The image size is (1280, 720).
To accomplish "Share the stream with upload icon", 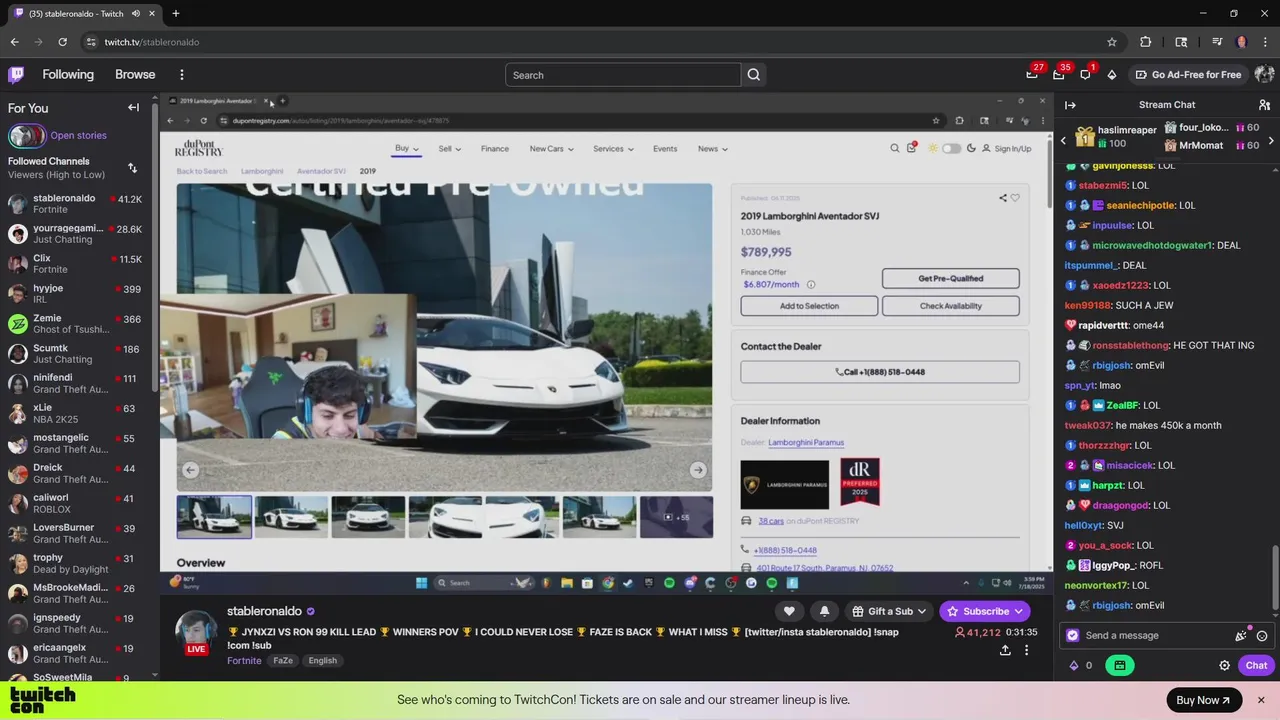I will 1005,650.
